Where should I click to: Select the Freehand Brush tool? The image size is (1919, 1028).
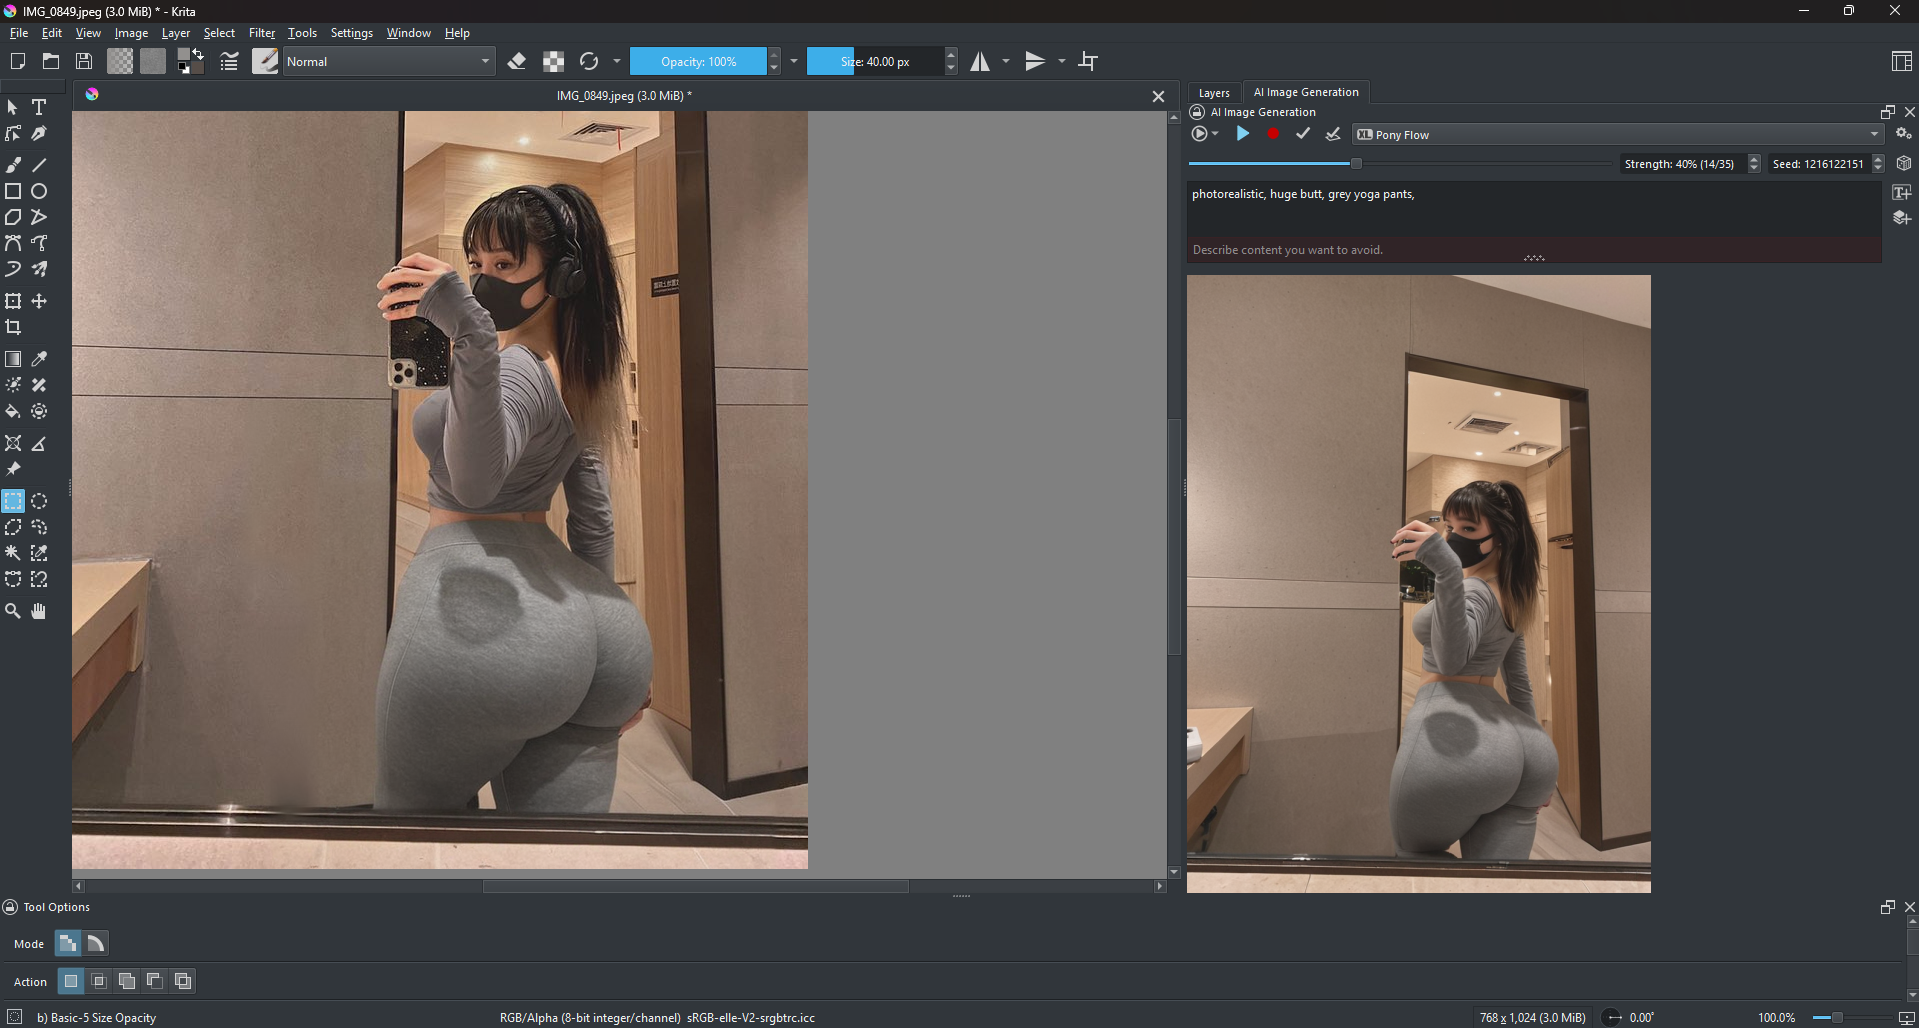point(13,165)
